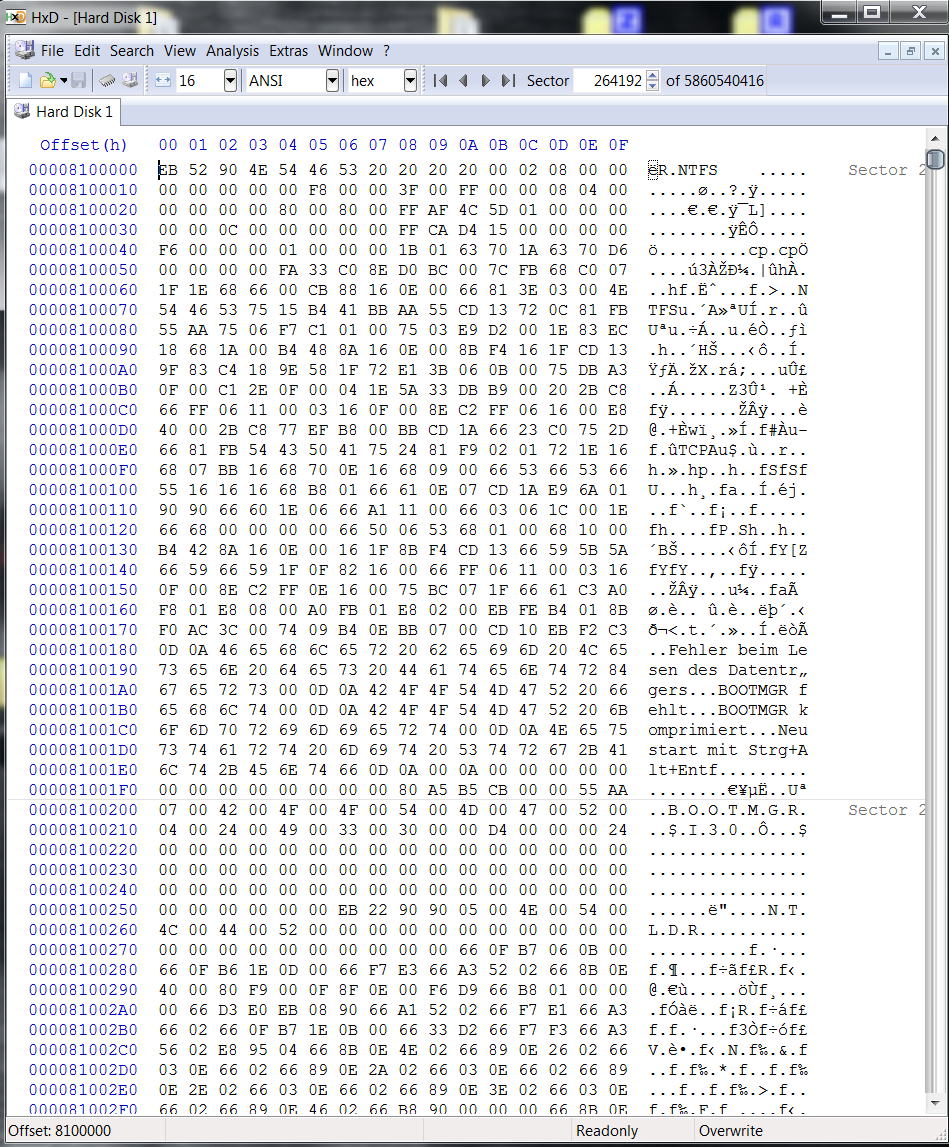The width and height of the screenshot is (949, 1147).
Task: Click decoded text 'Fehler beim Le'
Action: pos(738,650)
